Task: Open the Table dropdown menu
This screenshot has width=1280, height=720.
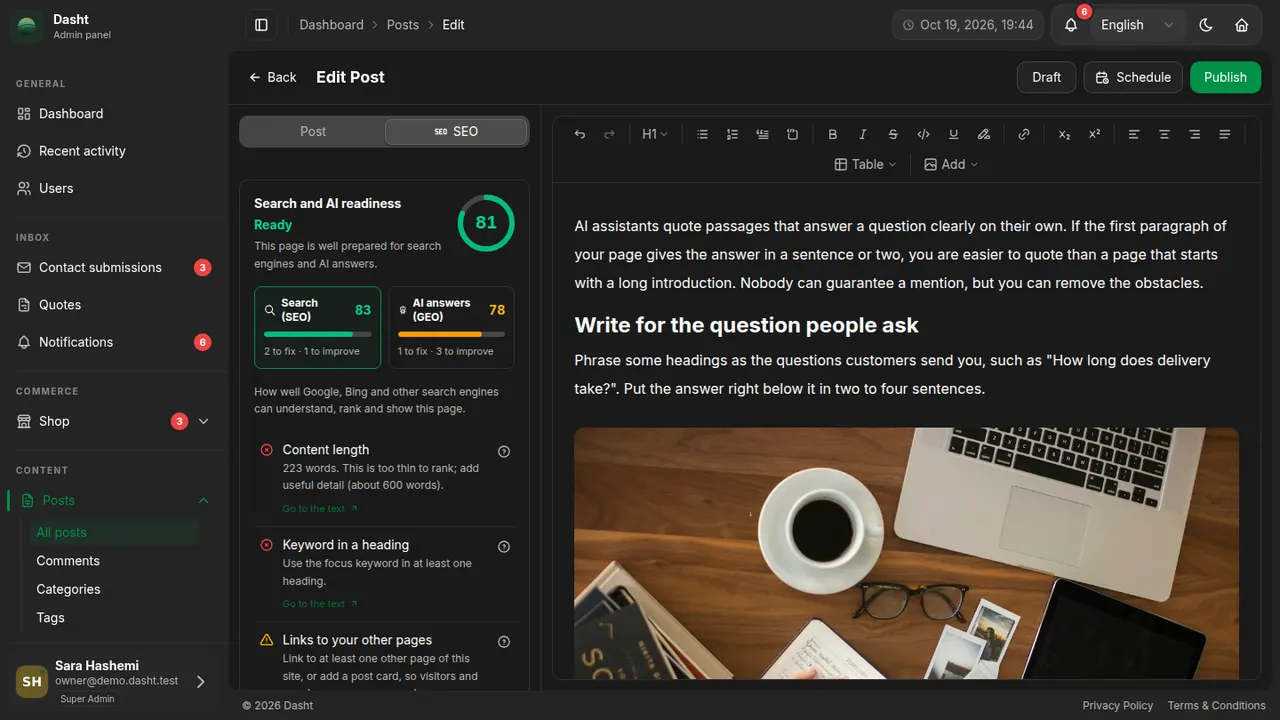Action: click(x=866, y=164)
